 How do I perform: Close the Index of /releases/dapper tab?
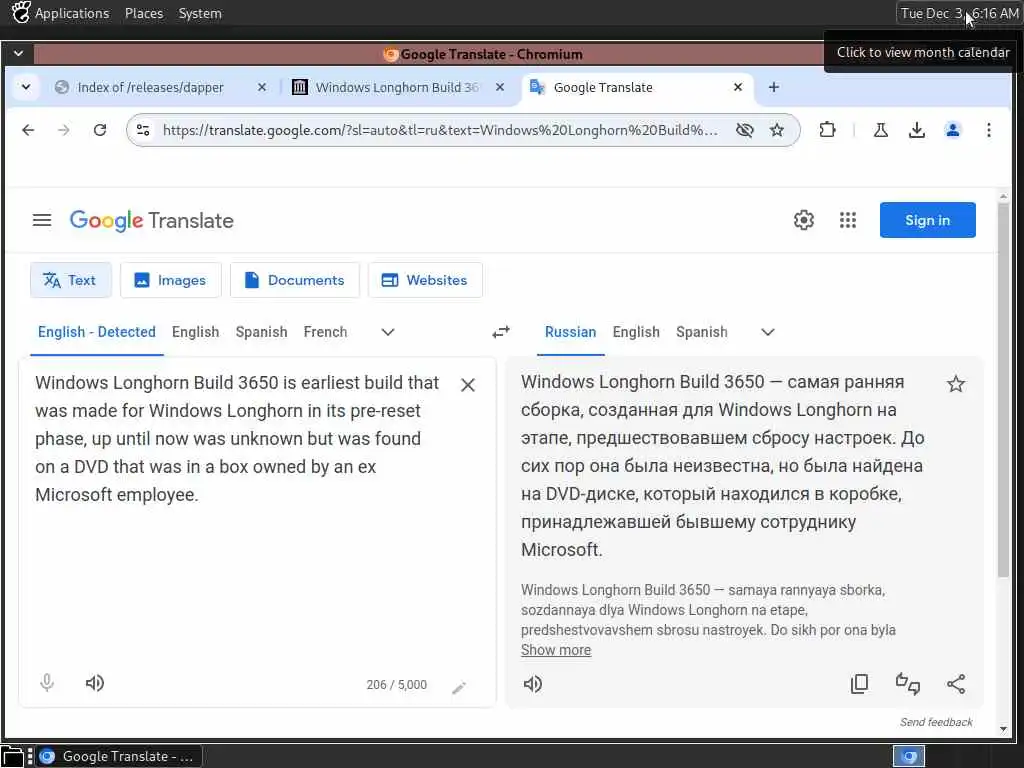[262, 87]
